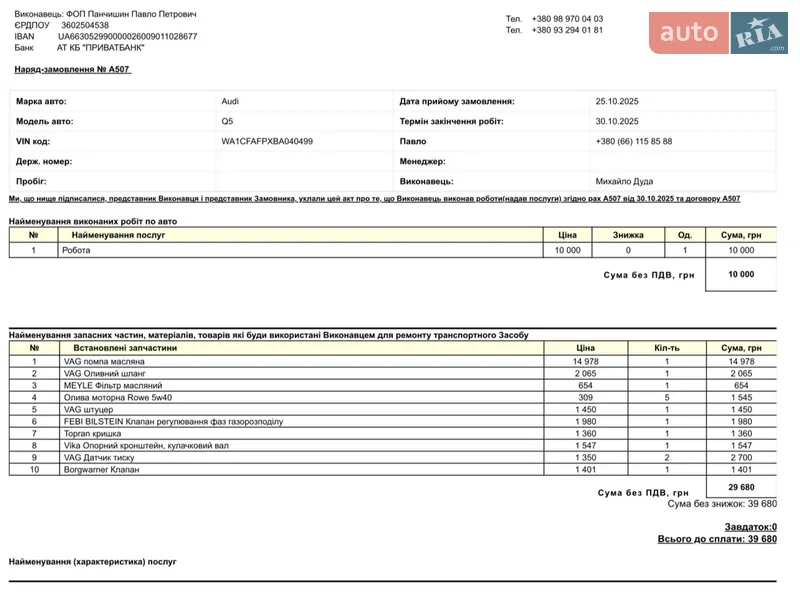Click row 'Vika Опорний кронштейн, кулачковий вал'
Image resolution: width=800 pixels, height=600 pixels.
tap(393, 445)
